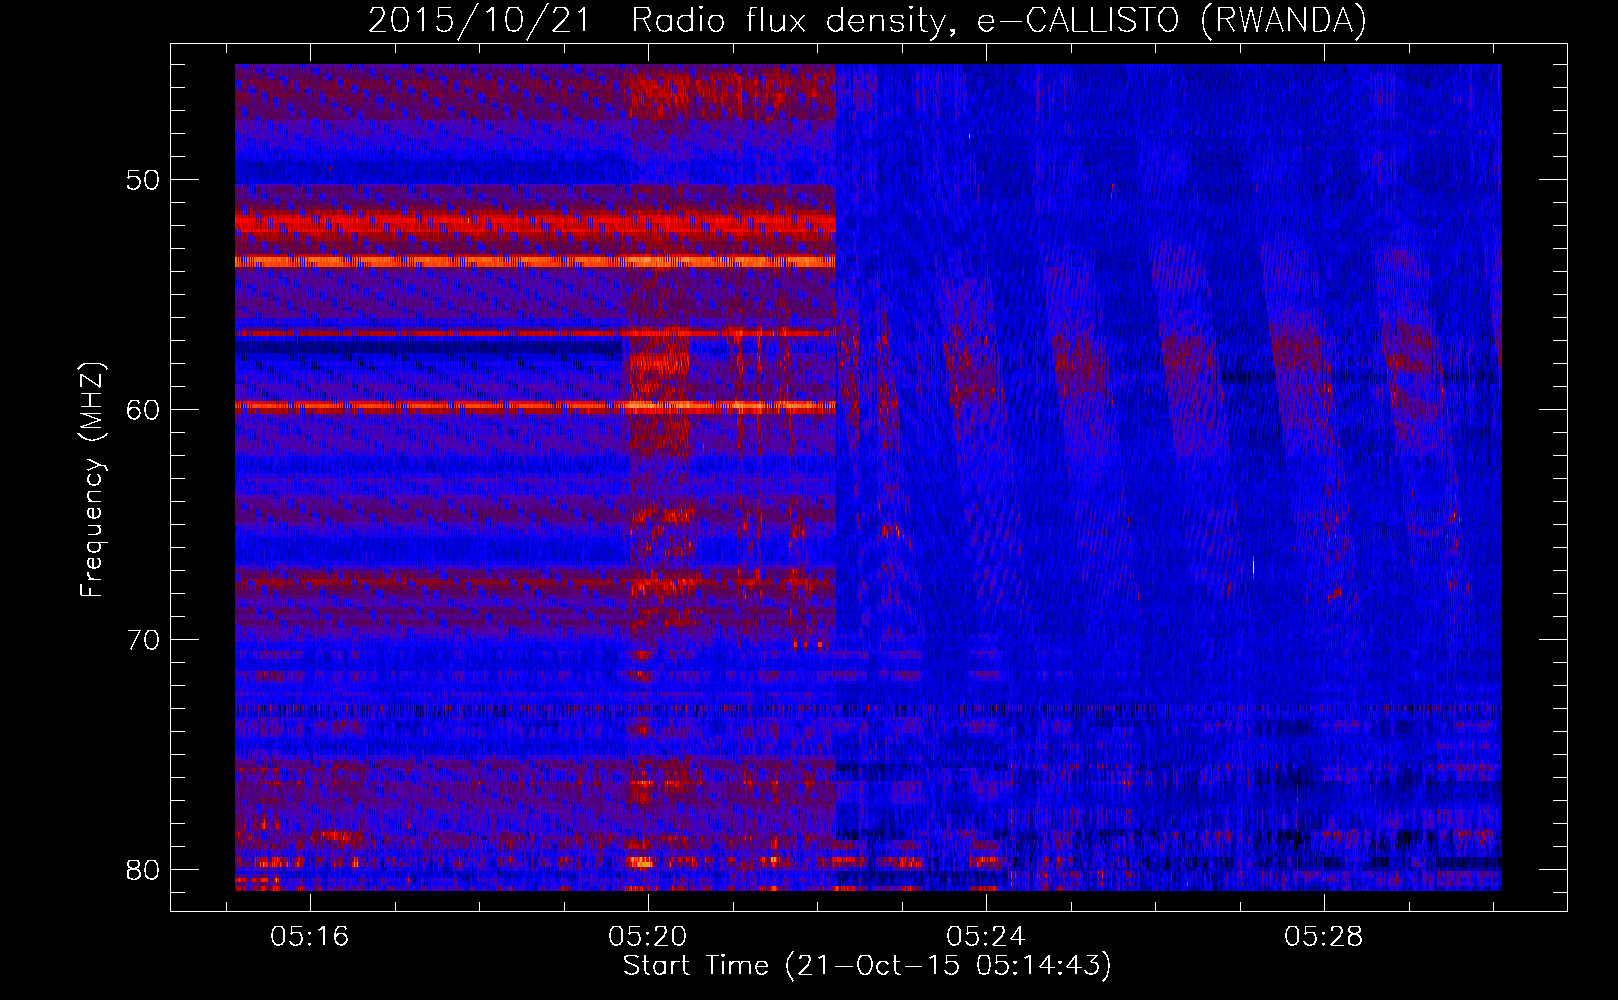Click the 'Start Time (21-Oct-15 05:14:43)' label

[867, 966]
